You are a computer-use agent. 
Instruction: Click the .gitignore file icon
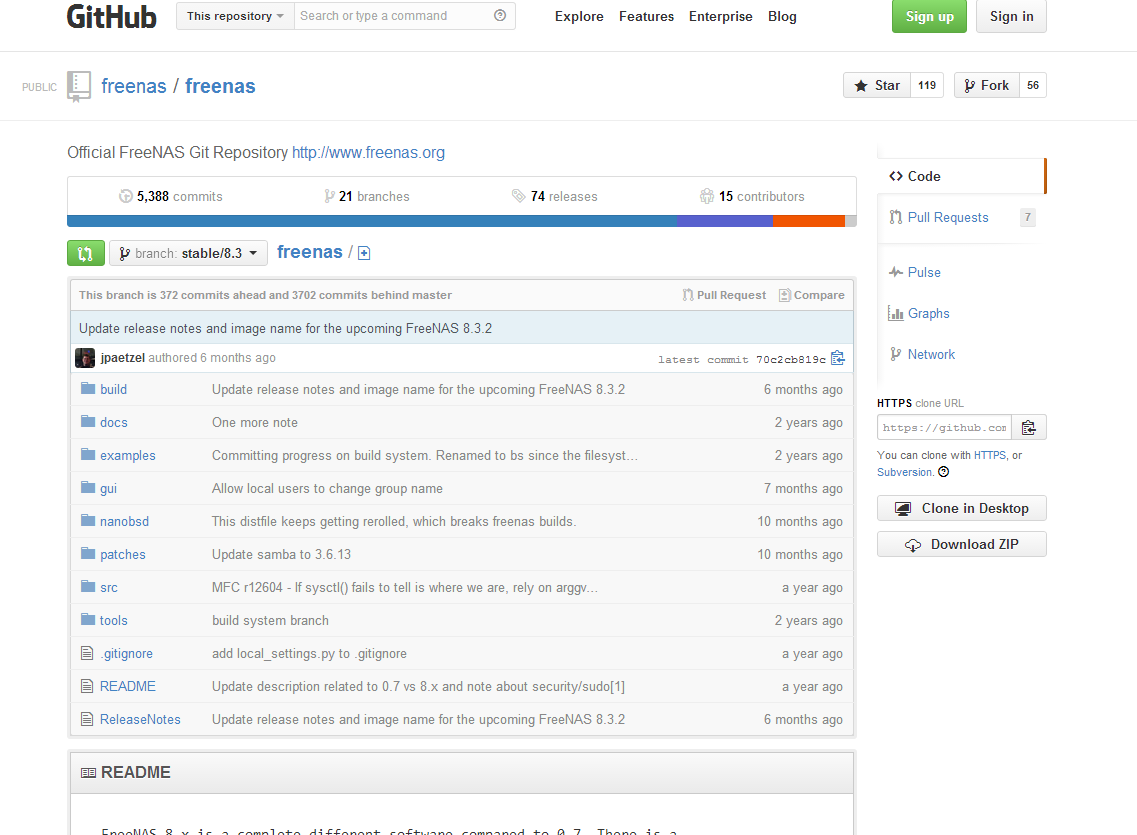(x=87, y=653)
